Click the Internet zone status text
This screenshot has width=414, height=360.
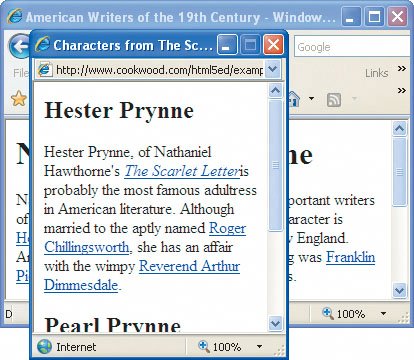(76, 347)
